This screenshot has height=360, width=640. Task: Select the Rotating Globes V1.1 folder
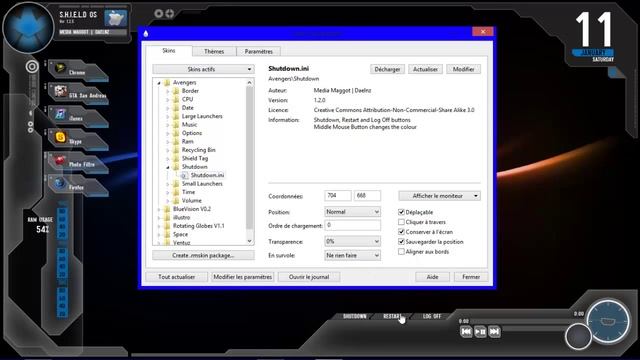click(198, 226)
